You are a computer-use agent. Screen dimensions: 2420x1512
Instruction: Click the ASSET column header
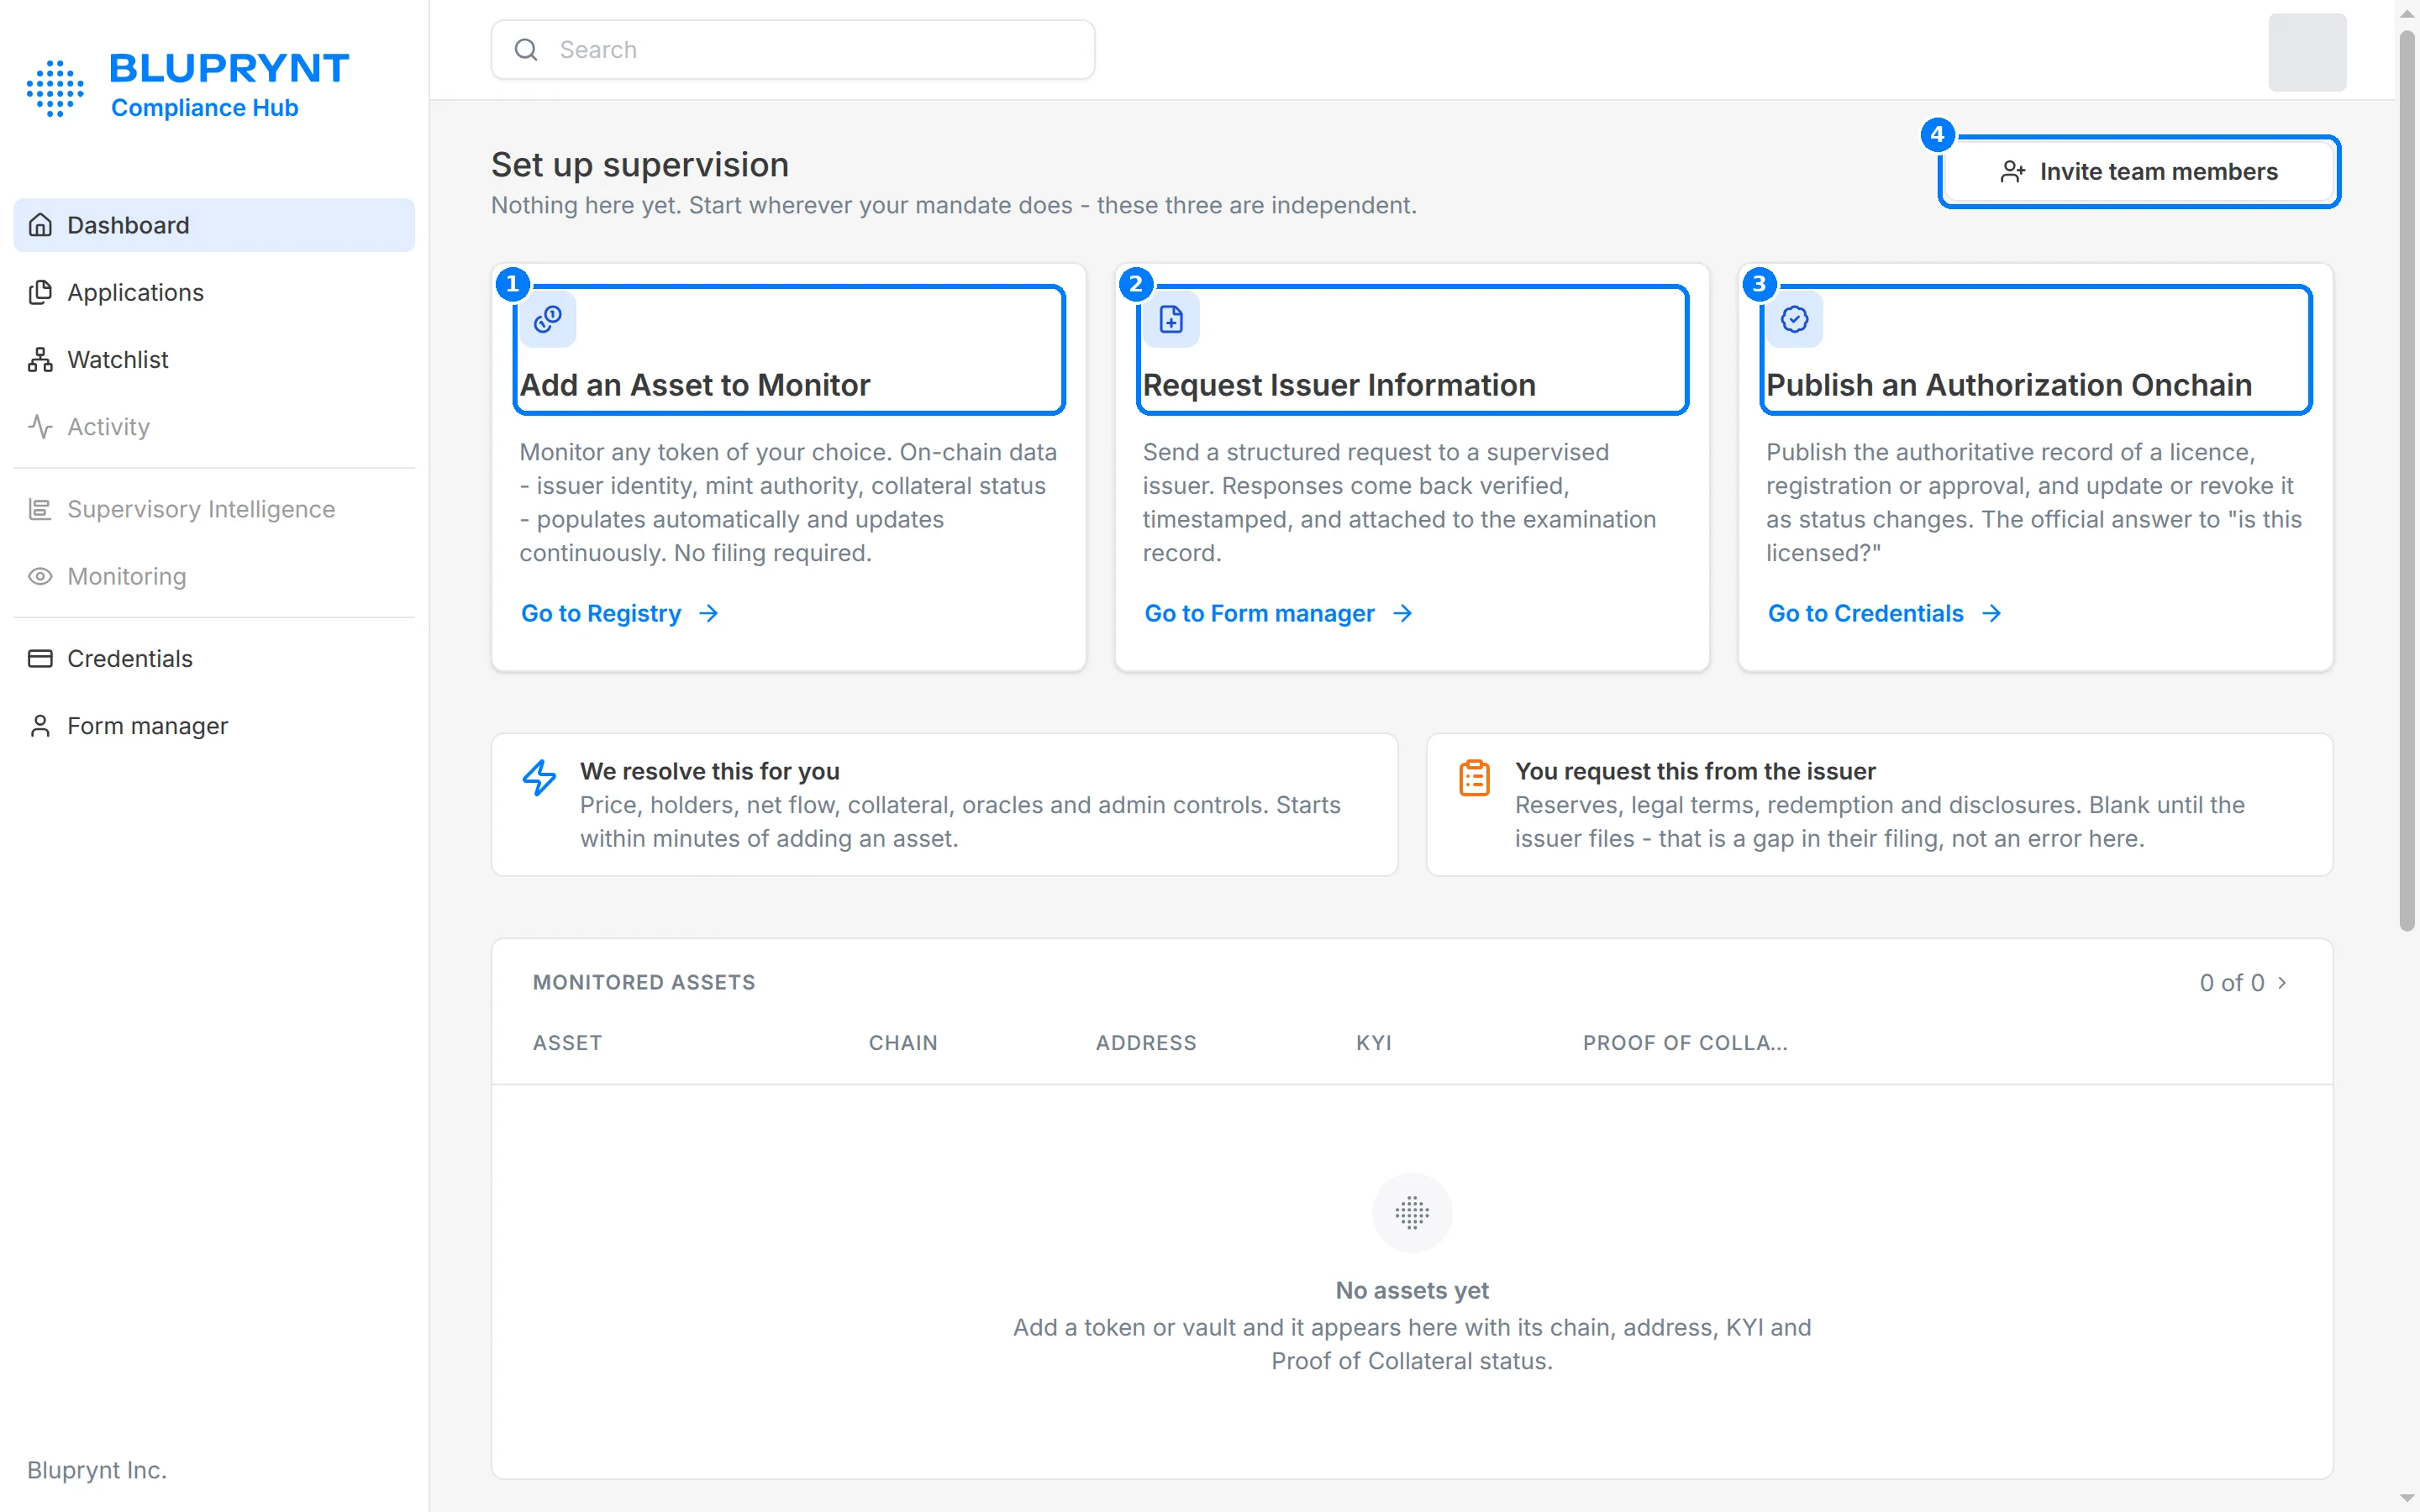click(567, 1042)
